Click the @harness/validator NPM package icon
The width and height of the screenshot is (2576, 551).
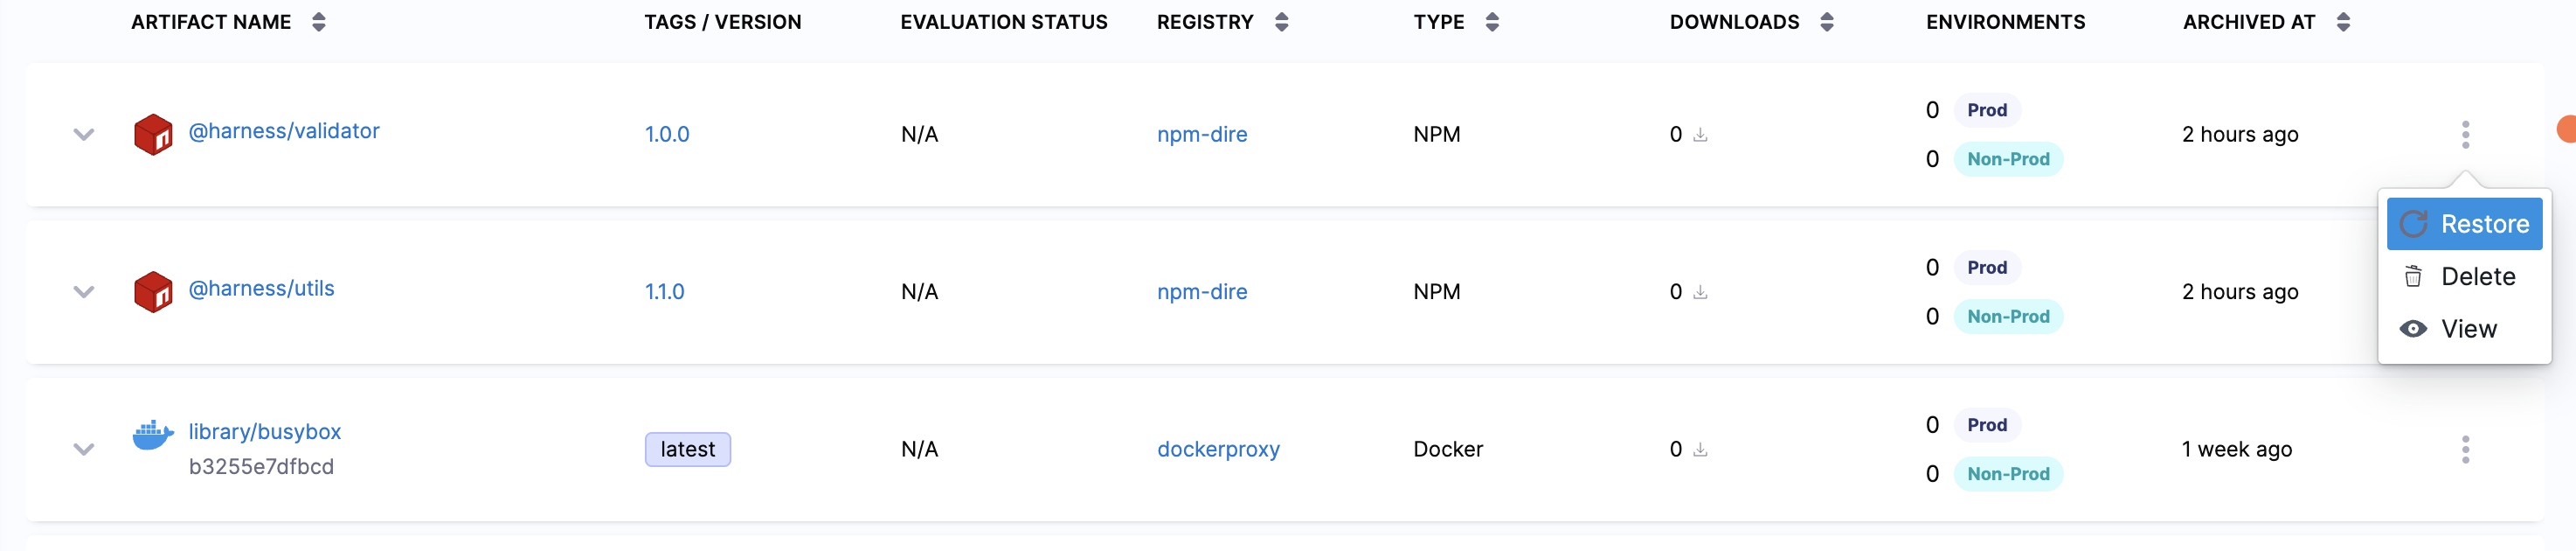coord(153,134)
